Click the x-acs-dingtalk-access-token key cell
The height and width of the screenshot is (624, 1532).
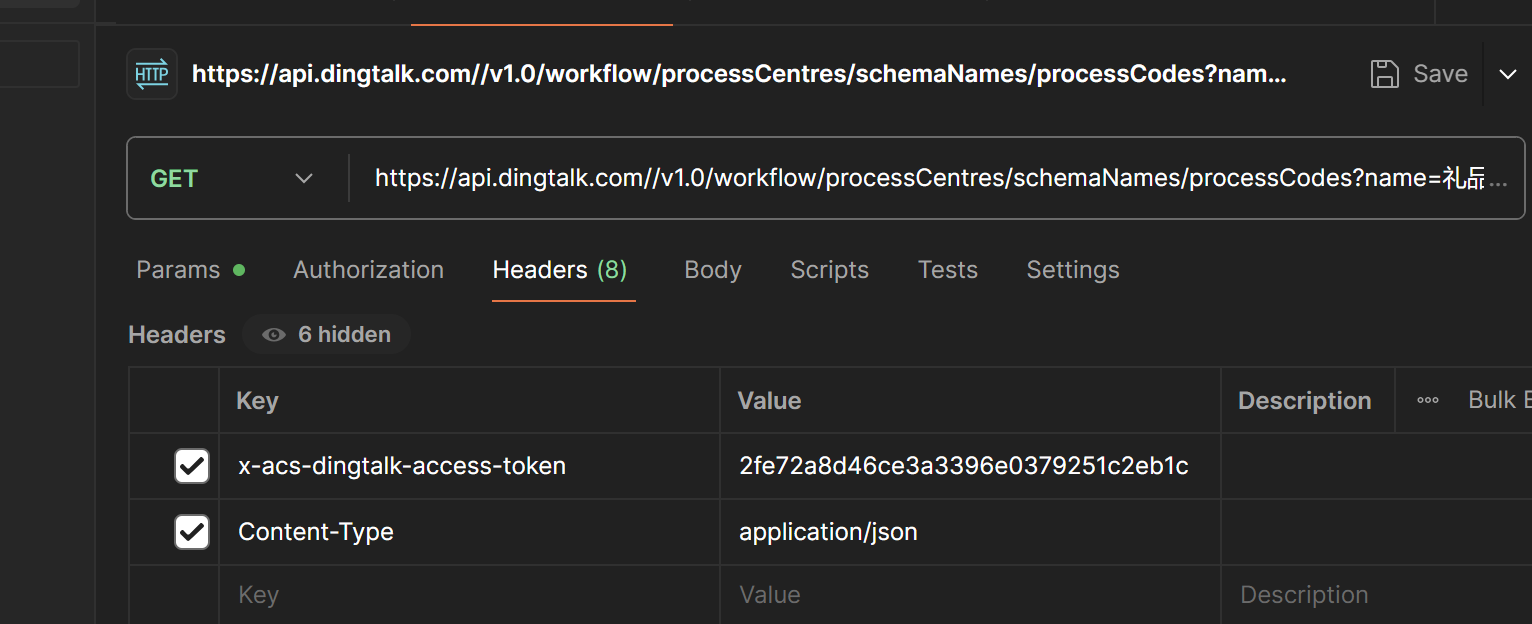pyautogui.click(x=469, y=466)
